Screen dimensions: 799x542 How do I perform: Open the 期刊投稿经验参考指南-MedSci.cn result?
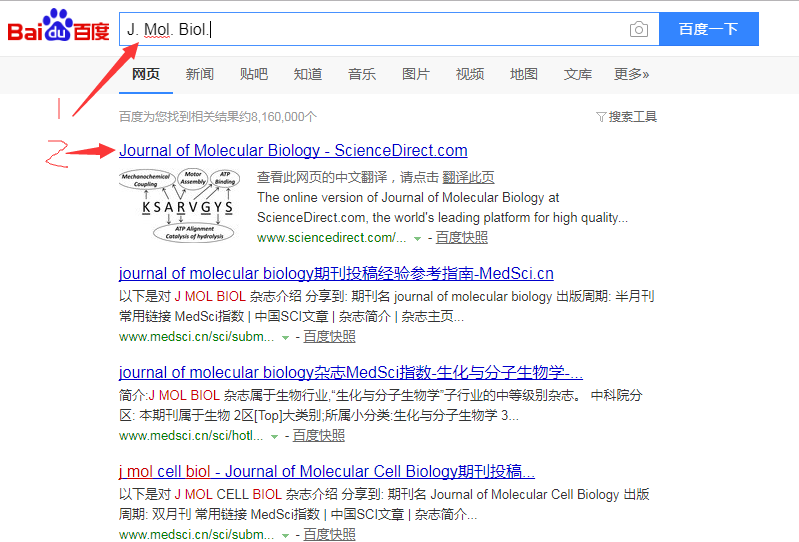[x=336, y=274]
